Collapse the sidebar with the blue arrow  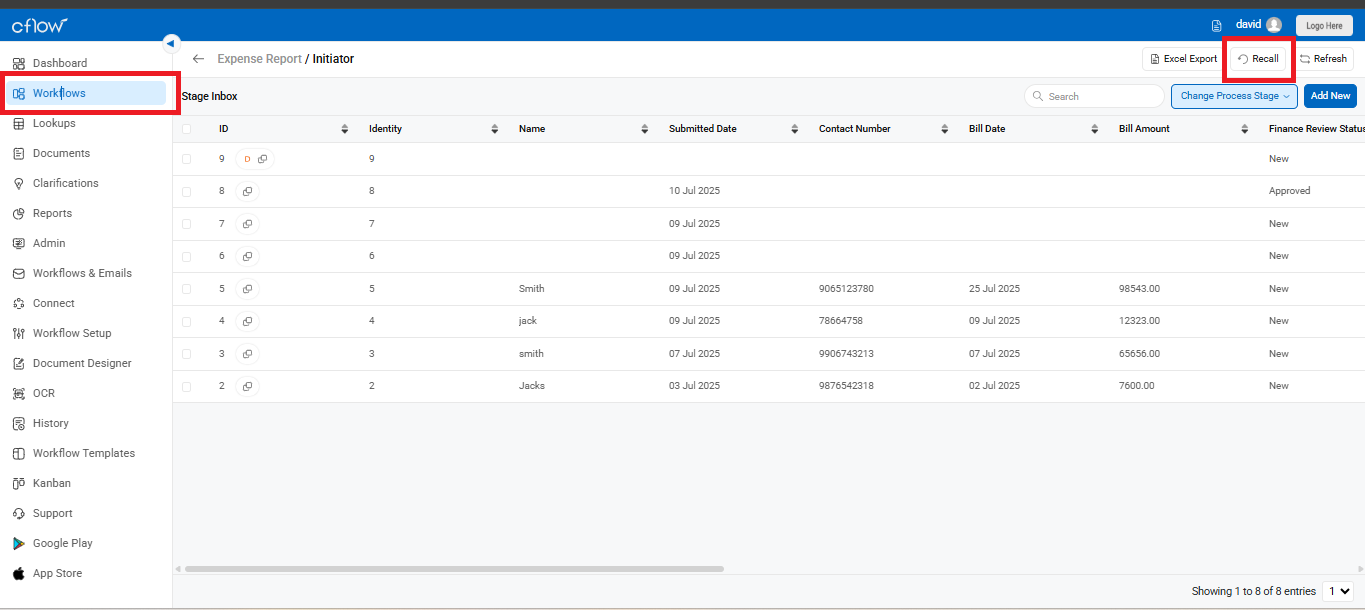(x=171, y=43)
